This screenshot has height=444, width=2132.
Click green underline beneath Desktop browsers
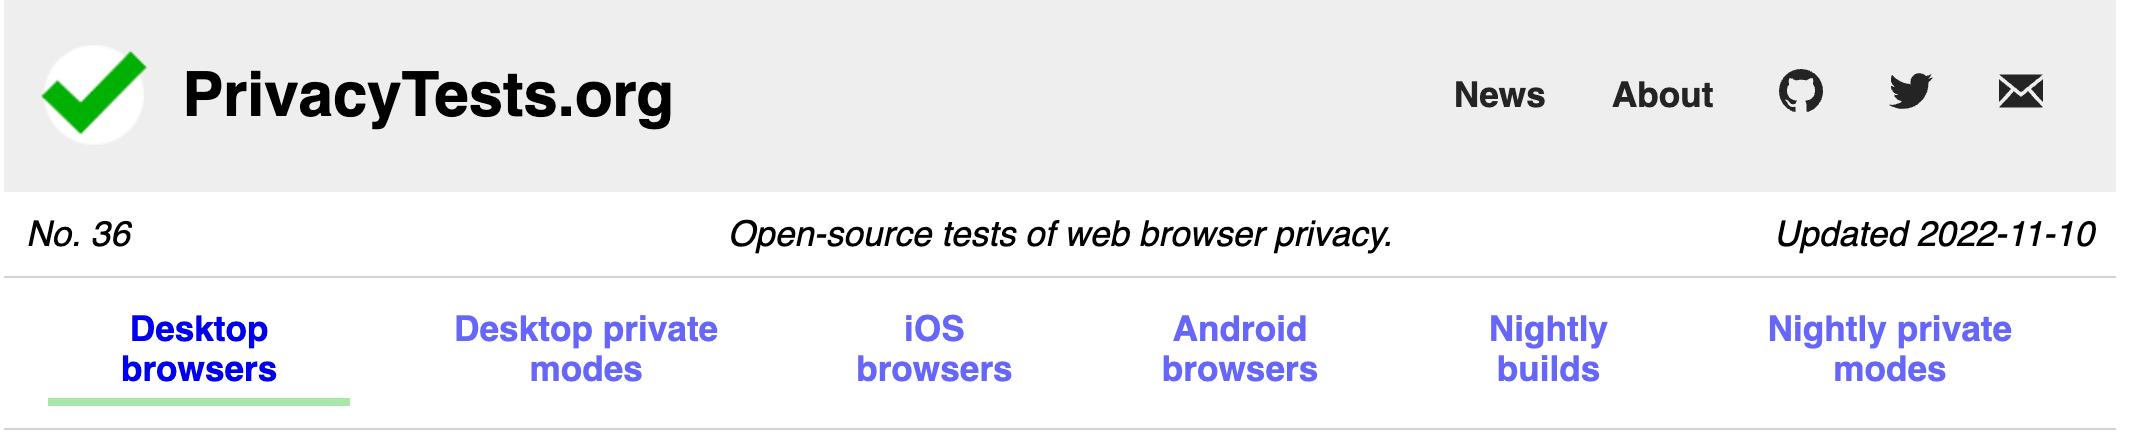199,402
